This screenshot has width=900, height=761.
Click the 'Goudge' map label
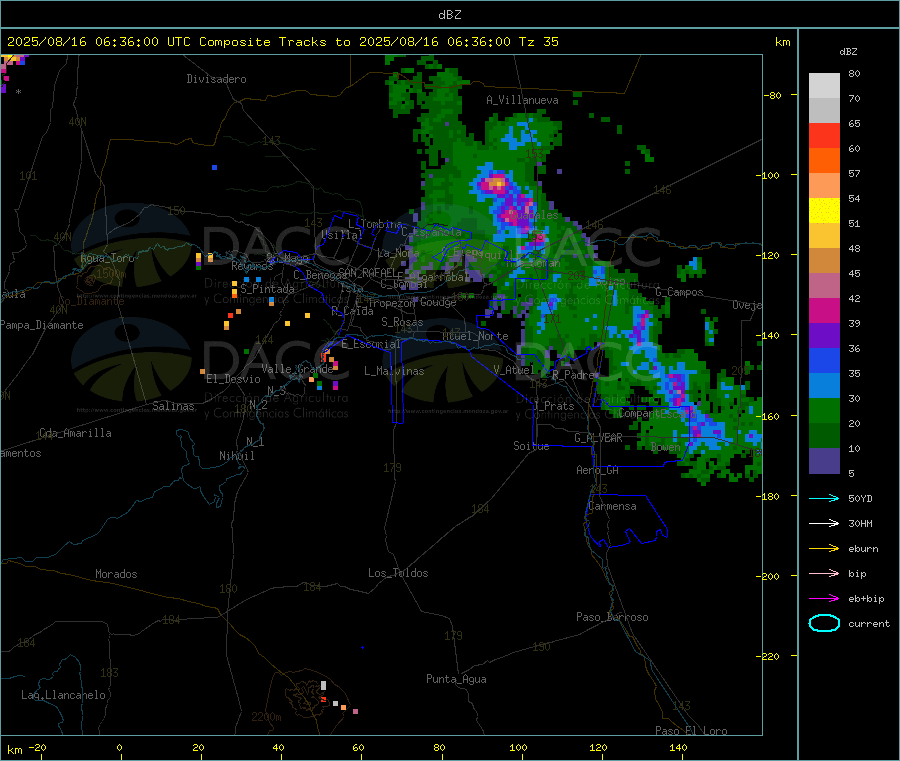coord(438,302)
